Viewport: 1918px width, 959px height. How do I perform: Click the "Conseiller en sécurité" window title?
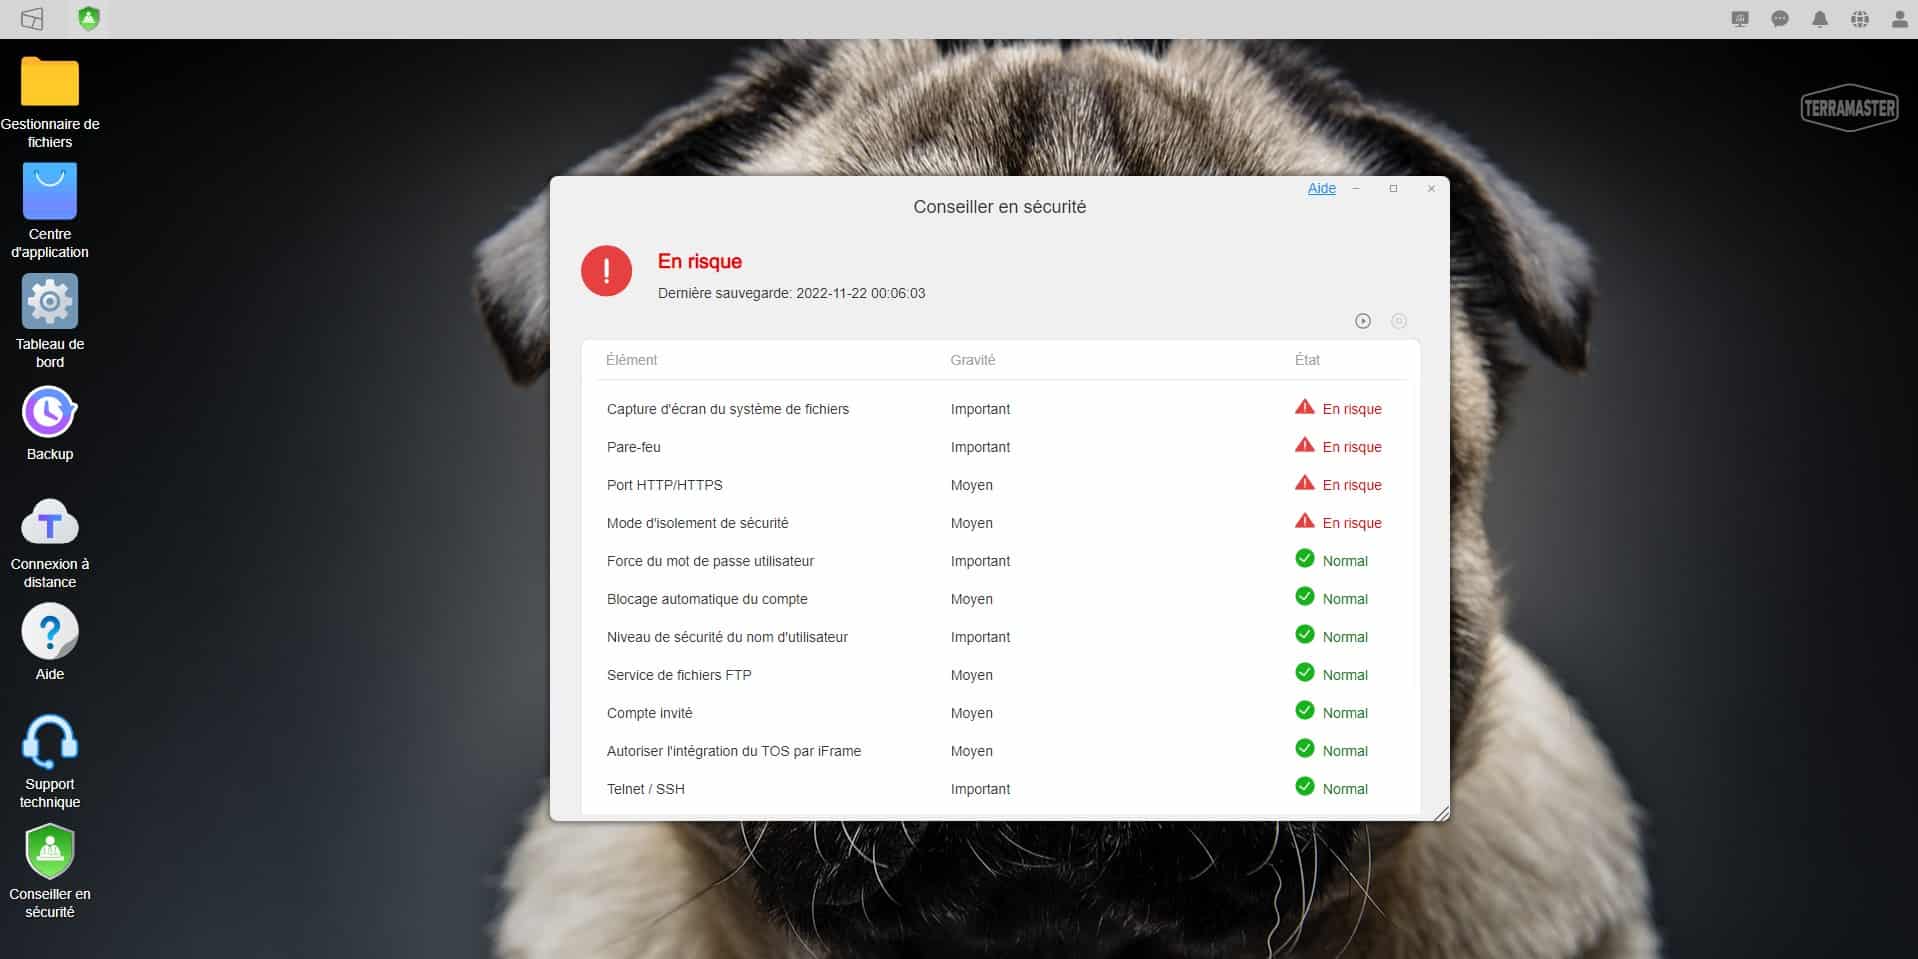point(1000,207)
